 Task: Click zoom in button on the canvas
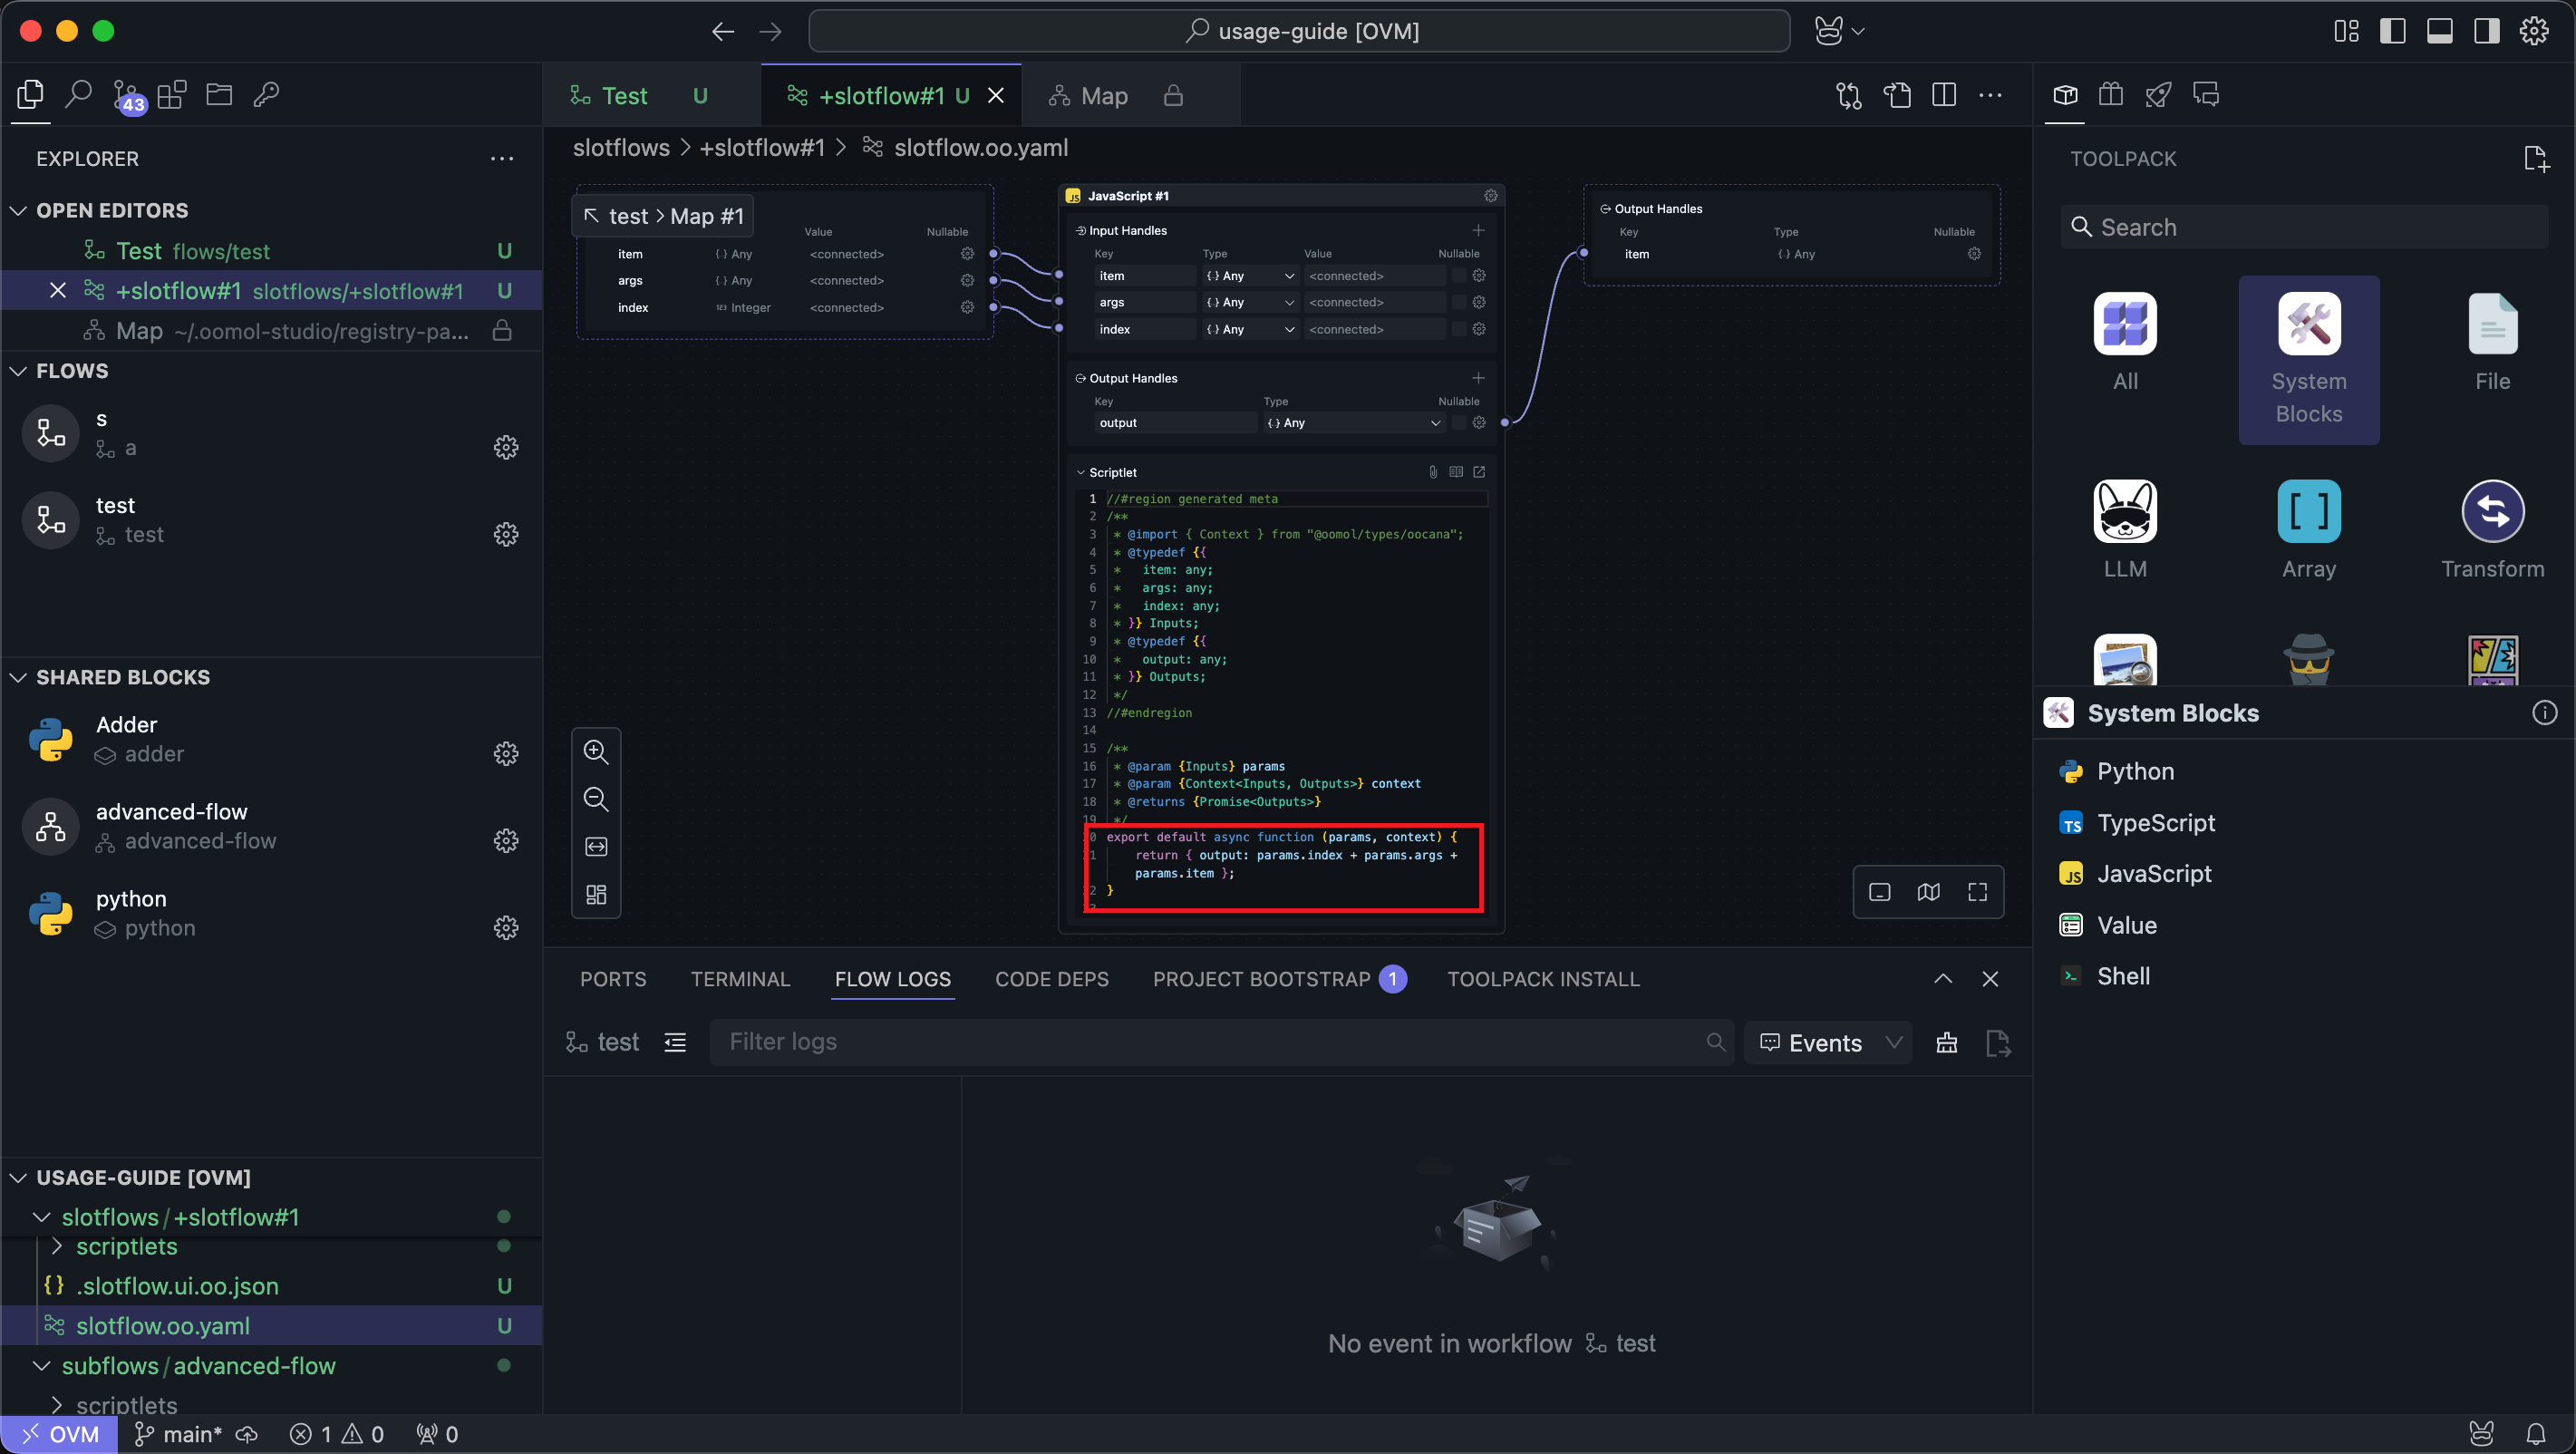coord(596,751)
